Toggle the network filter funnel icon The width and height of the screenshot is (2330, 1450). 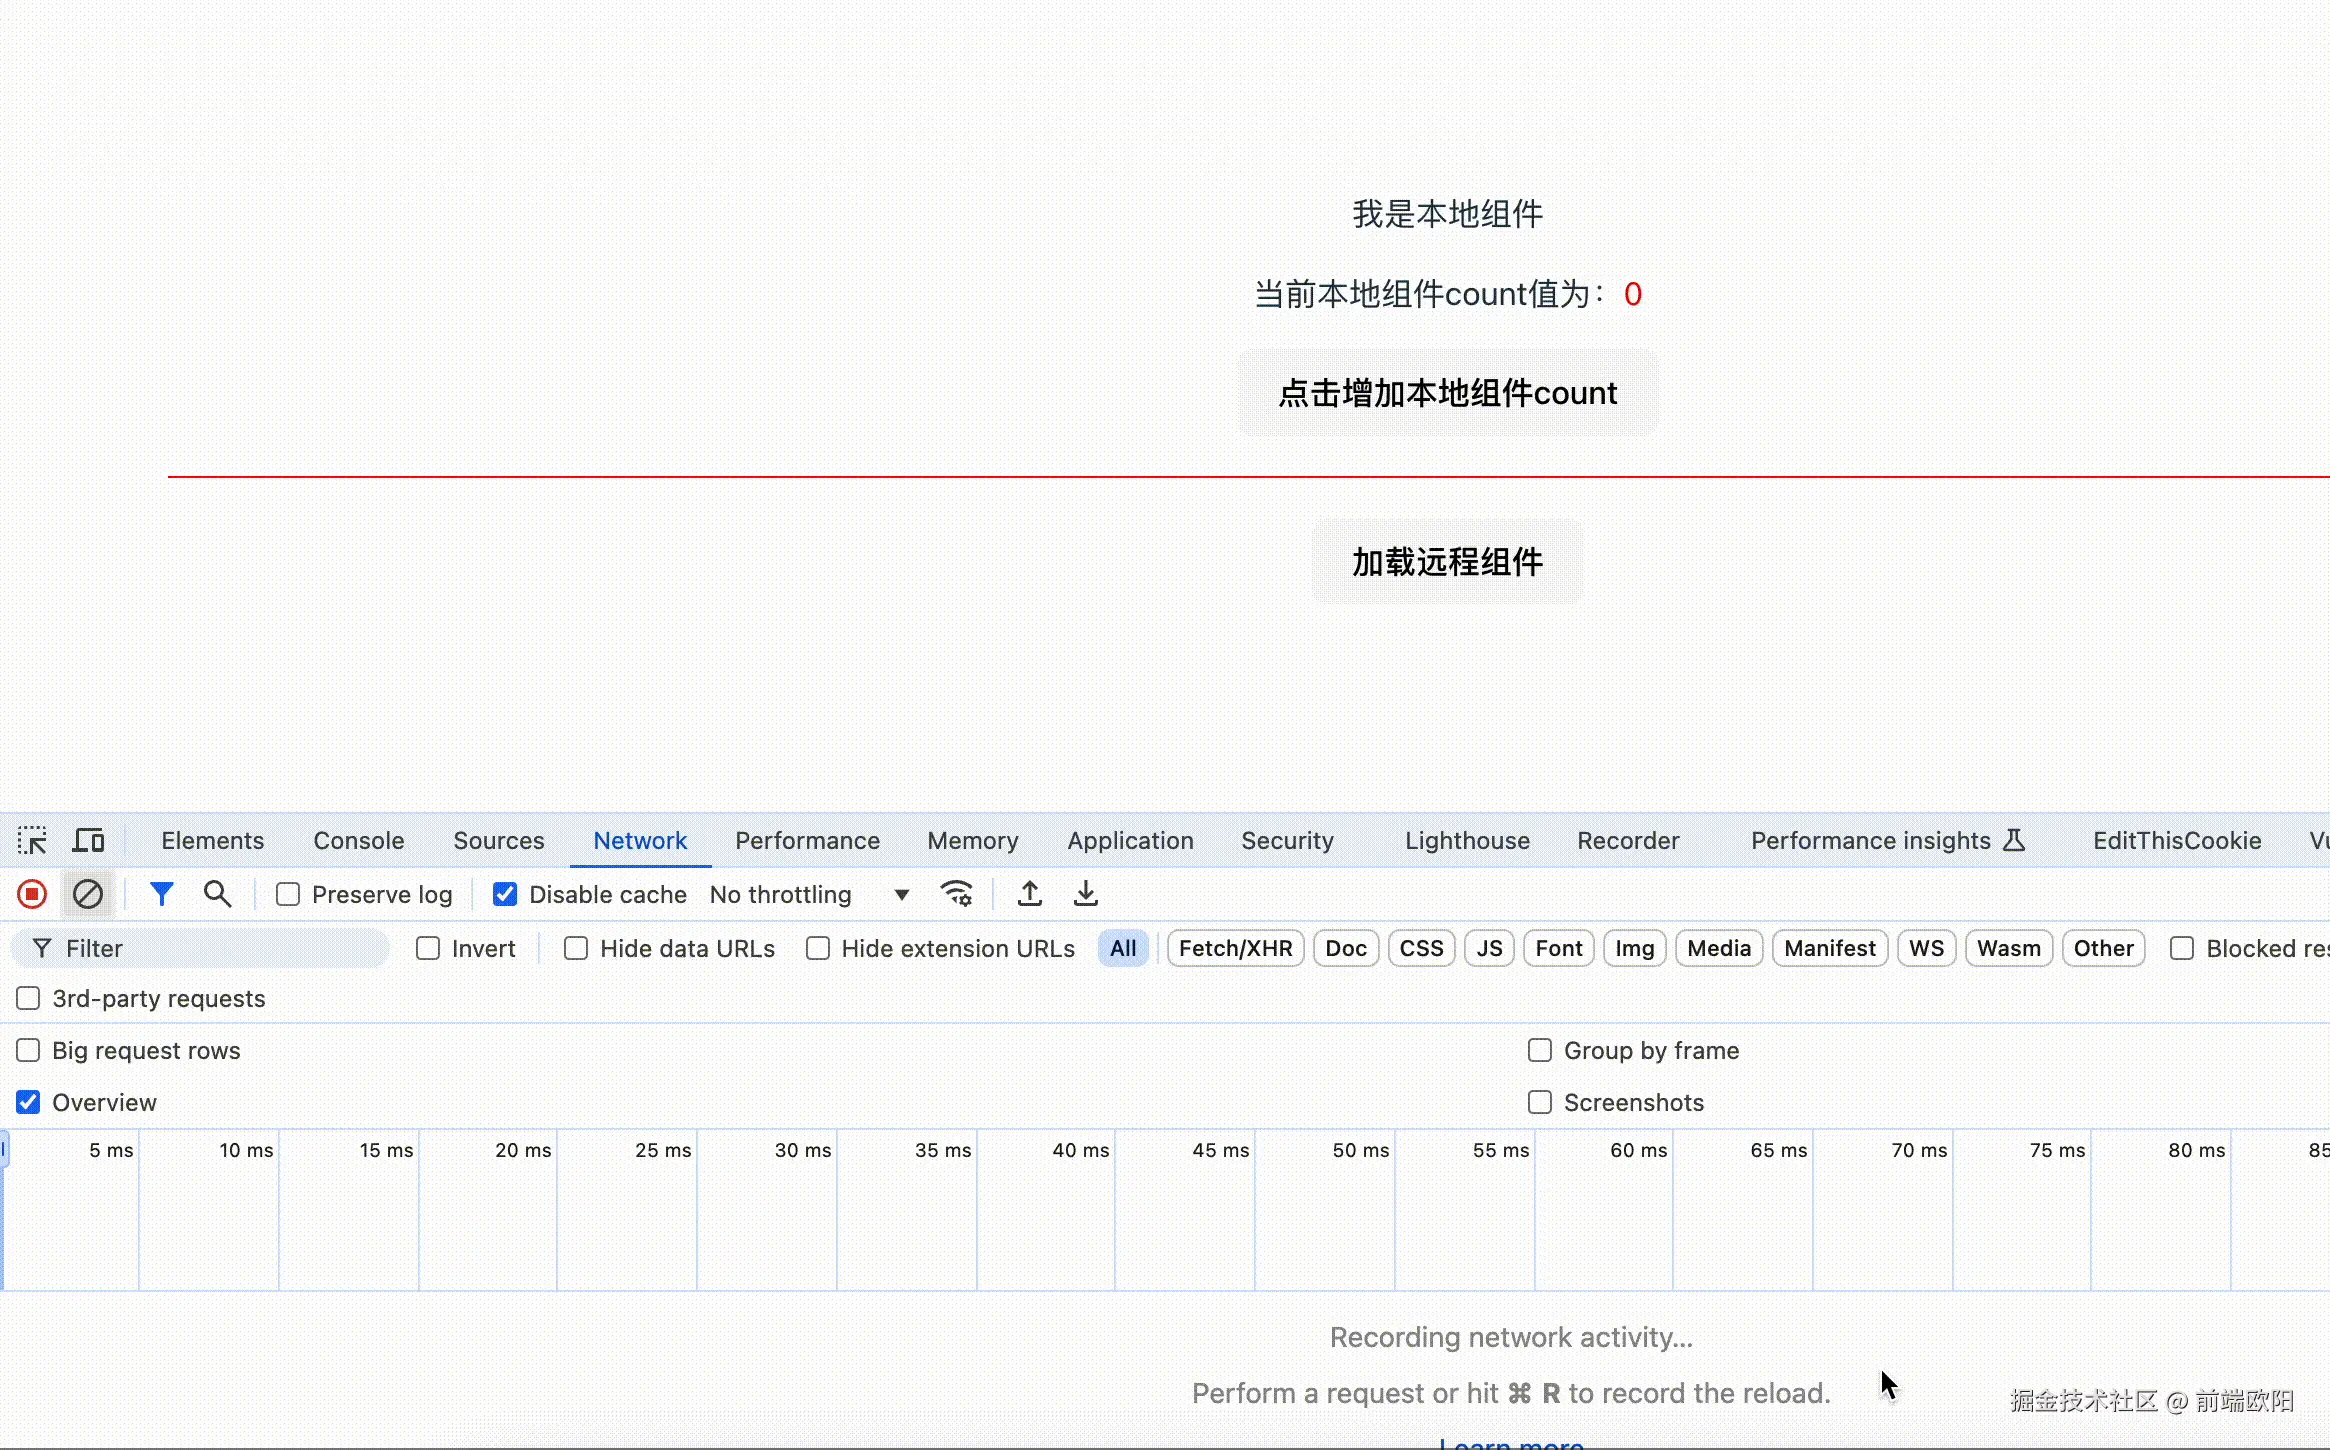[161, 894]
